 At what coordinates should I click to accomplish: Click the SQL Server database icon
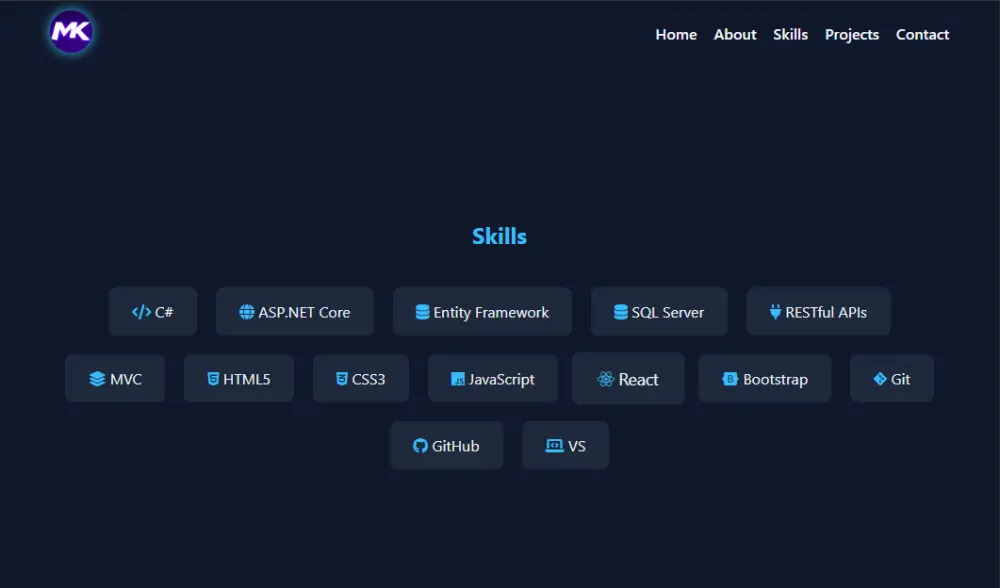click(x=620, y=311)
